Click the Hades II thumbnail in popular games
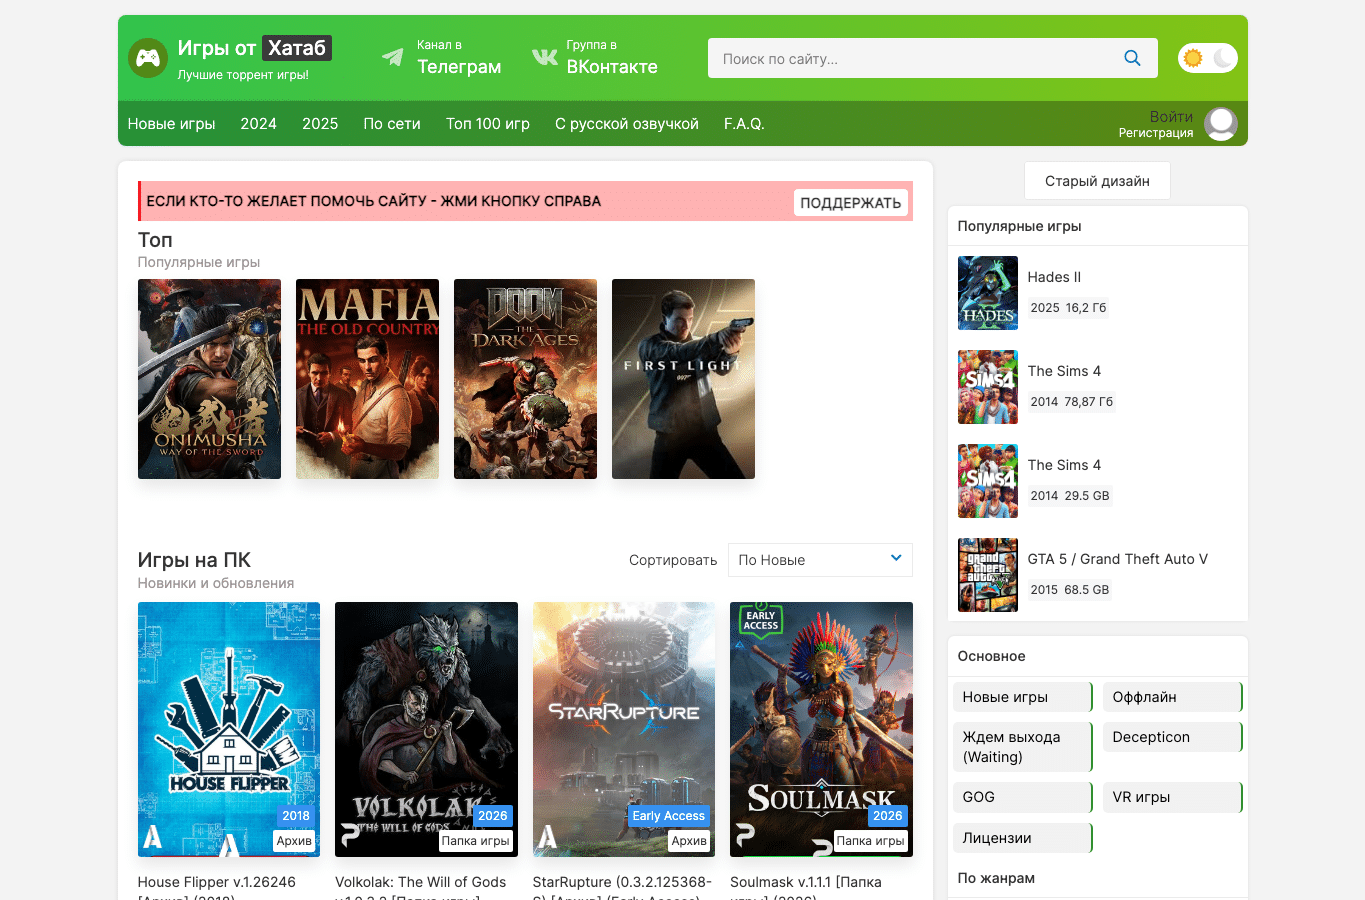This screenshot has height=900, width=1365. [988, 293]
